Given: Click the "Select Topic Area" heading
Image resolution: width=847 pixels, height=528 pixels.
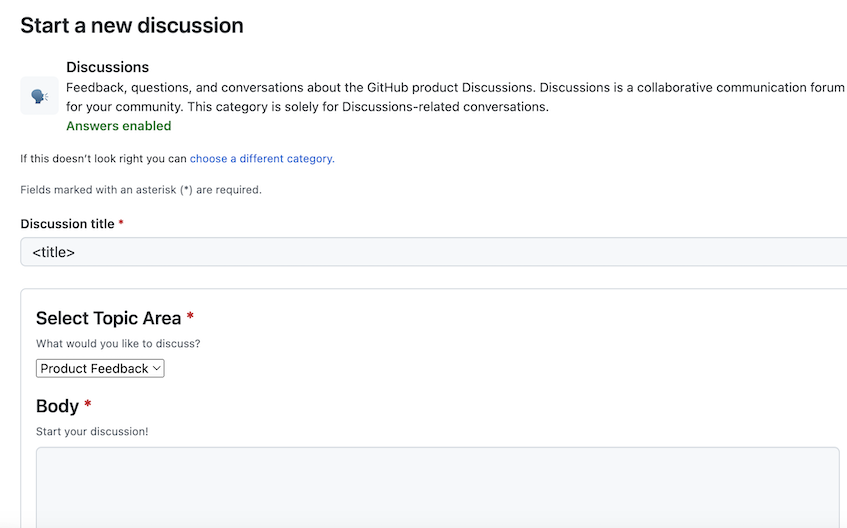Looking at the screenshot, I should pyautogui.click(x=108, y=318).
